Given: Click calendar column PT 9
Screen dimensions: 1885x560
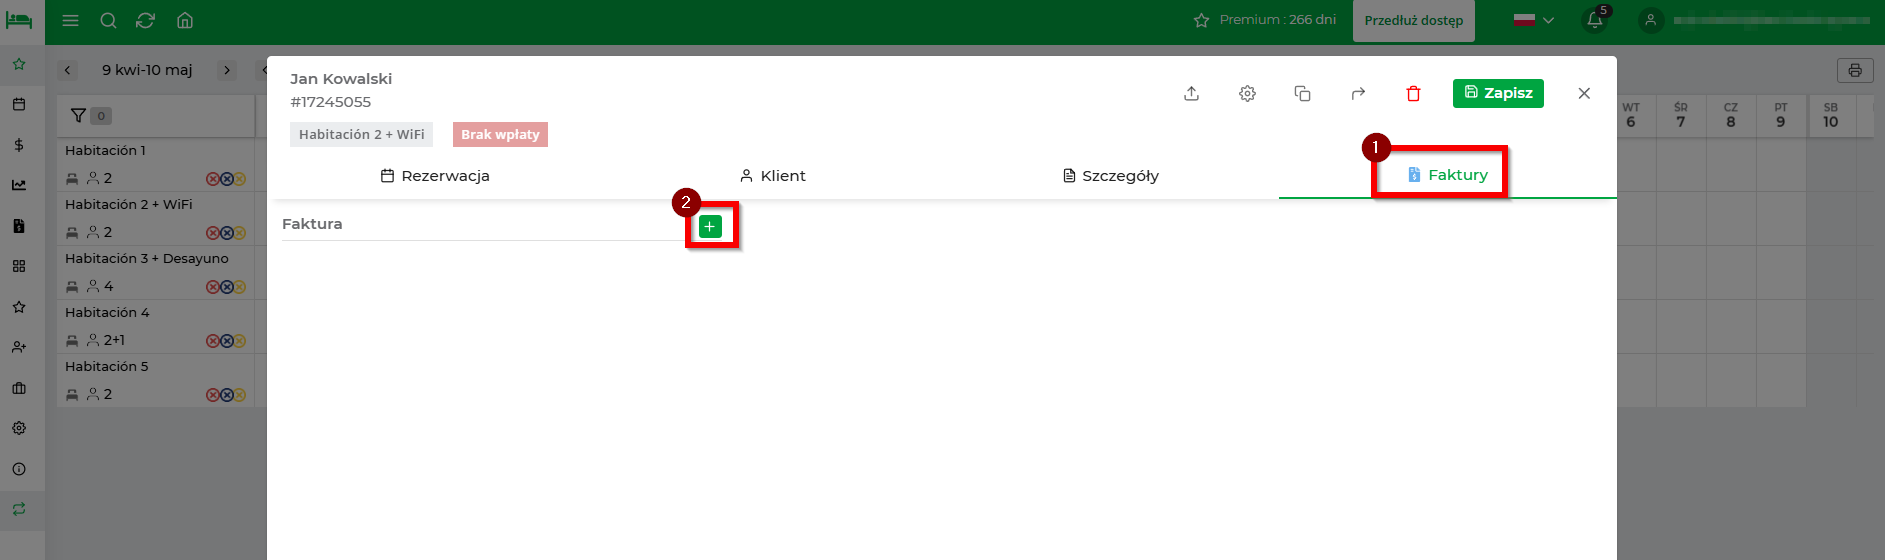Looking at the screenshot, I should tap(1781, 116).
